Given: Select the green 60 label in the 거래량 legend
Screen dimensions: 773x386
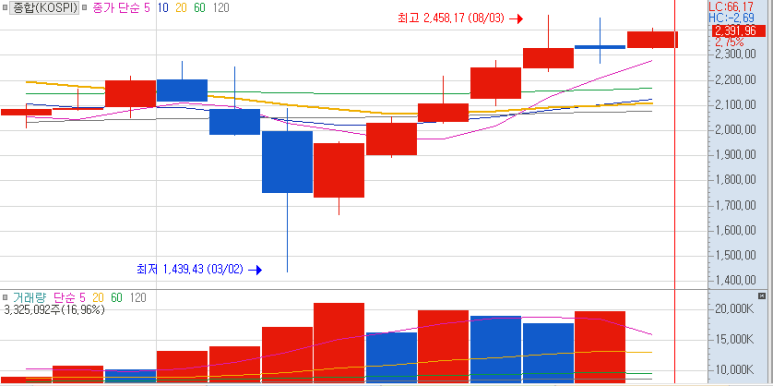Looking at the screenshot, I should (116, 297).
